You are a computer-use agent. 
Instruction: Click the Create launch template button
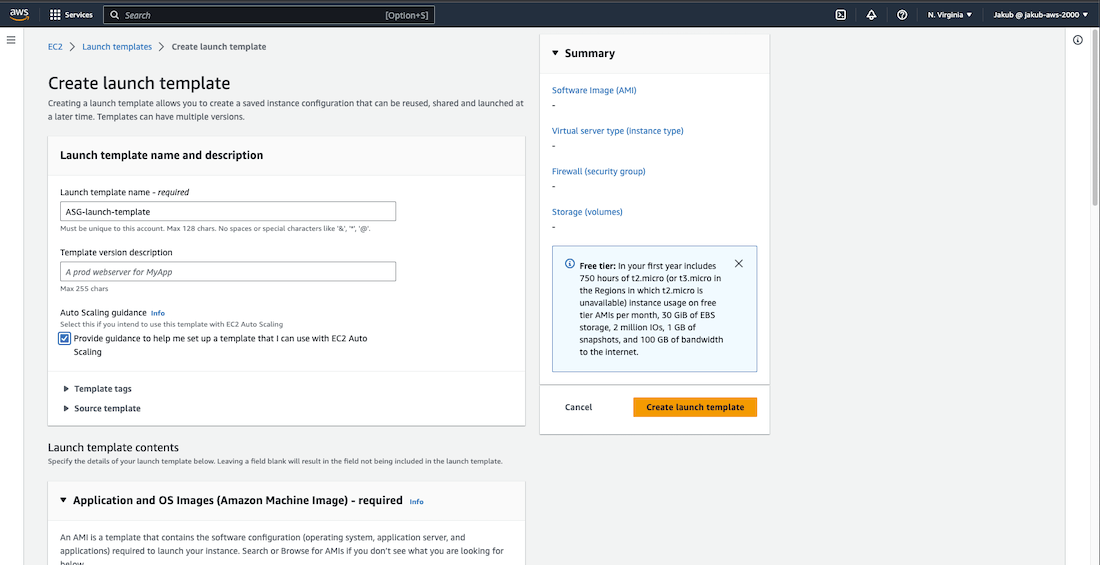(x=695, y=407)
